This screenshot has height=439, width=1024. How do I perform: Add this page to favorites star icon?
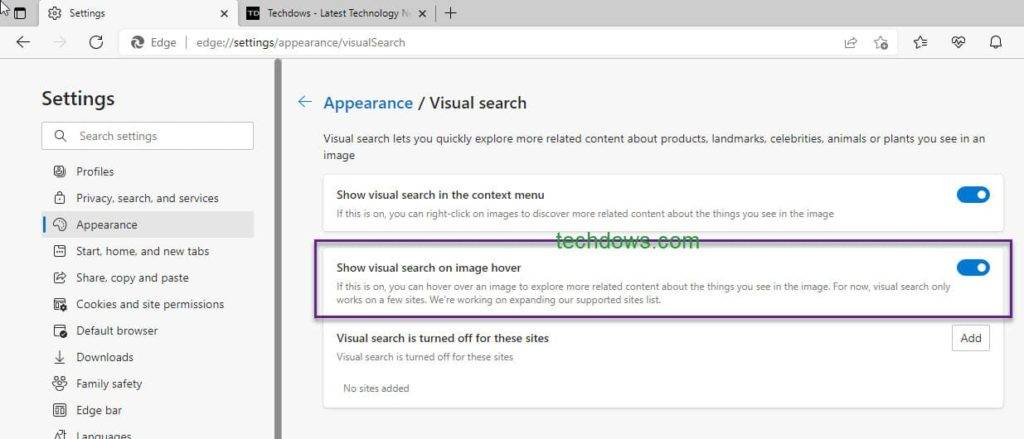(x=881, y=42)
